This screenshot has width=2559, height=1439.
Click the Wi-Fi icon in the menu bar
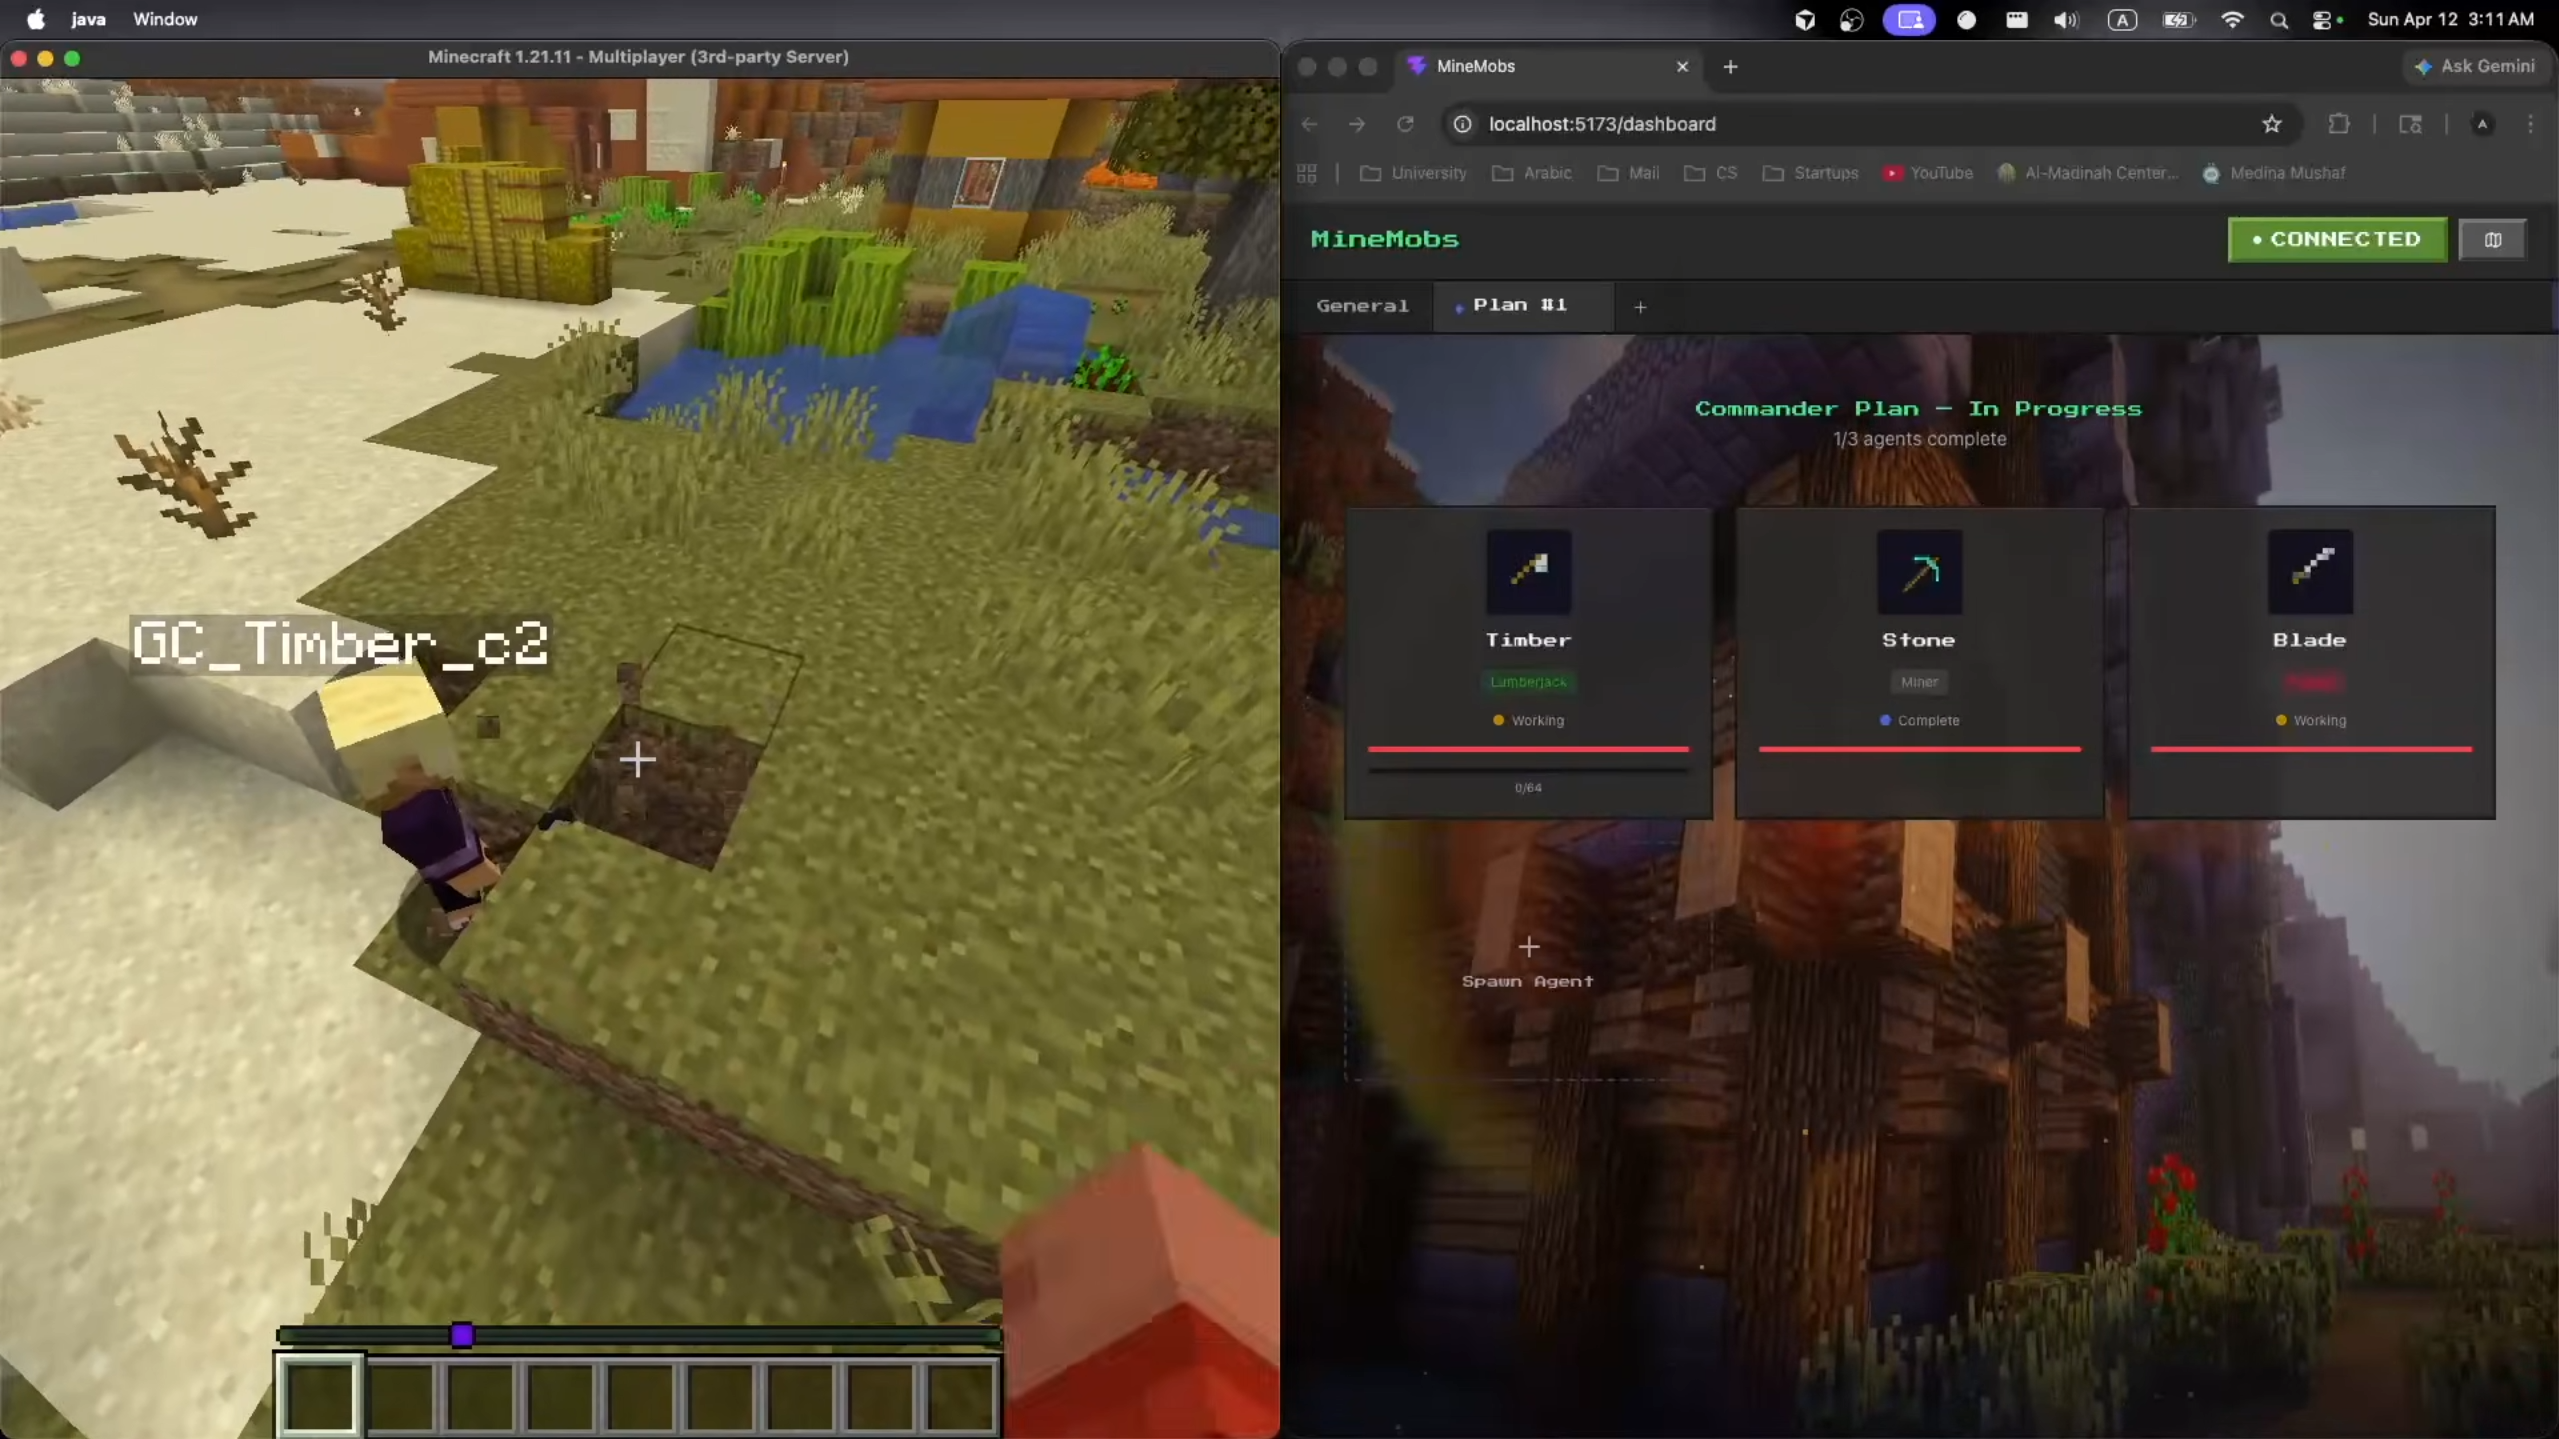(x=2231, y=20)
